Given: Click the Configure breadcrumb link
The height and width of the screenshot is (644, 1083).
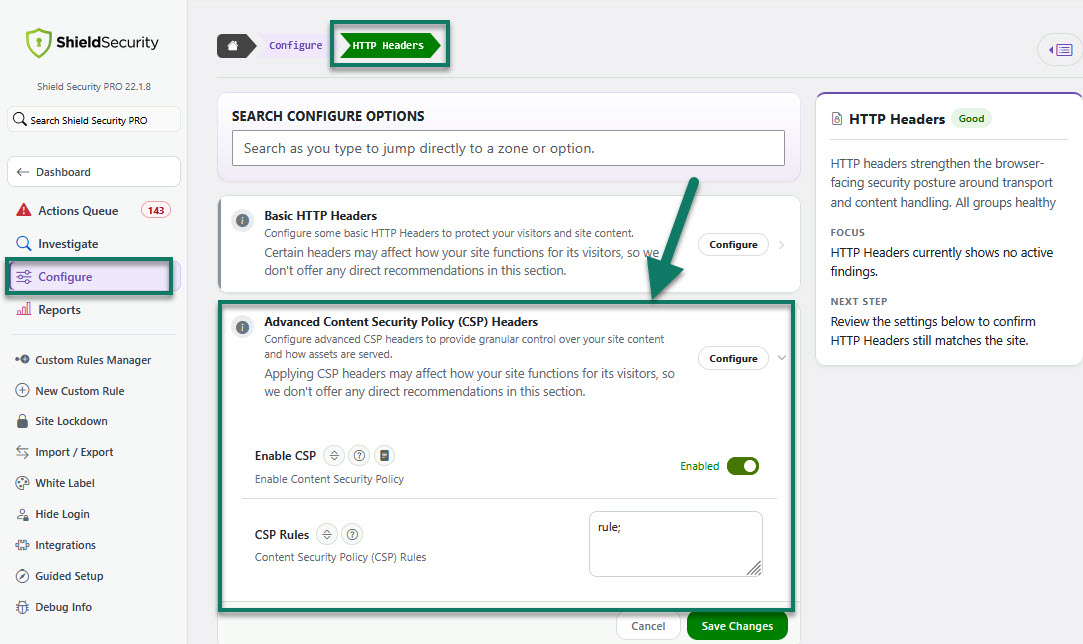Looking at the screenshot, I should pyautogui.click(x=296, y=46).
